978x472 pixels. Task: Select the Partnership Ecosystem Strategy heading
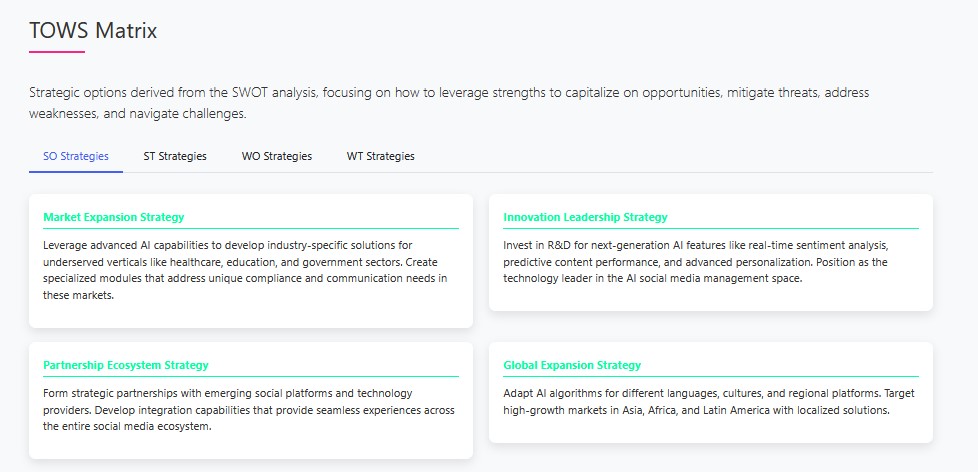[x=126, y=365]
